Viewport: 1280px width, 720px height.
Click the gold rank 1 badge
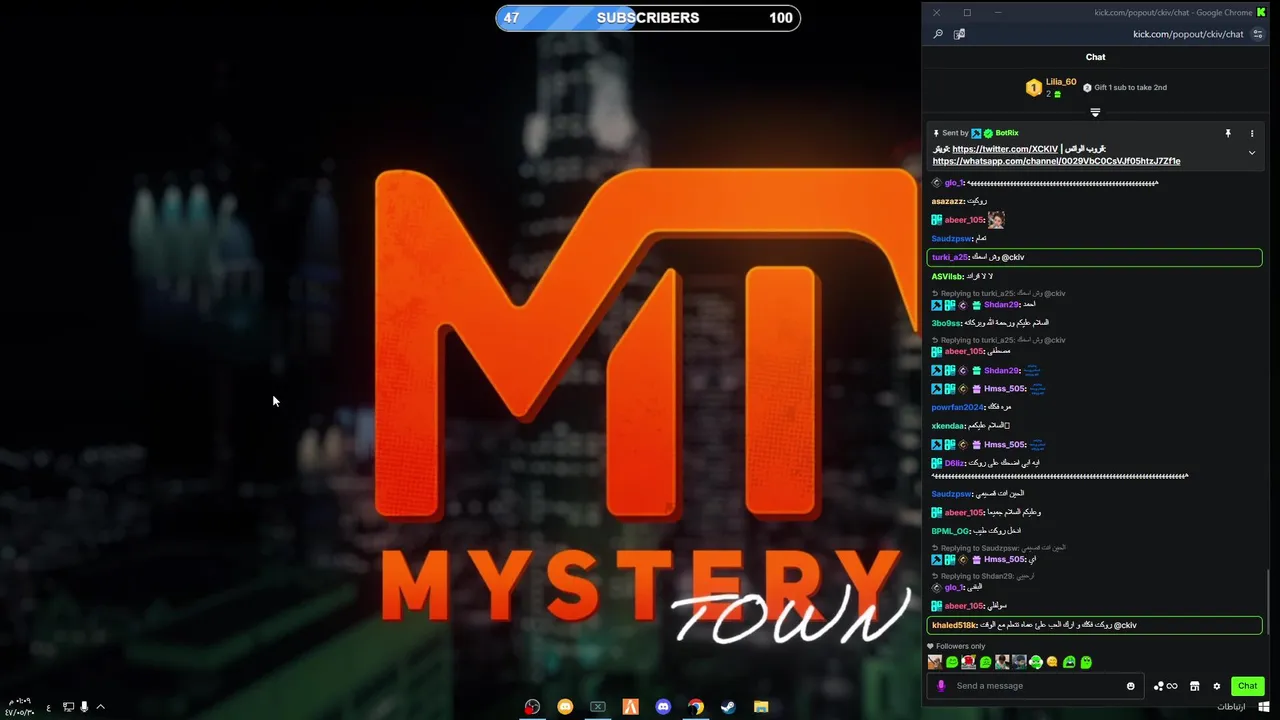point(1034,88)
